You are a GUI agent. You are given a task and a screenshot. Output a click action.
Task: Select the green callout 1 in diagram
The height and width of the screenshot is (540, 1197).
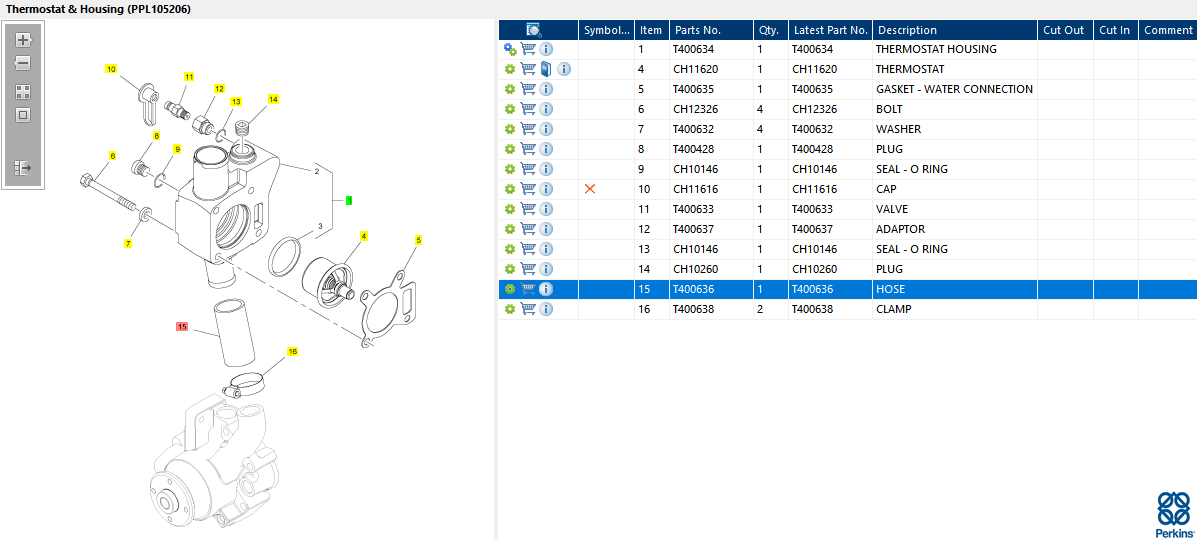[349, 200]
